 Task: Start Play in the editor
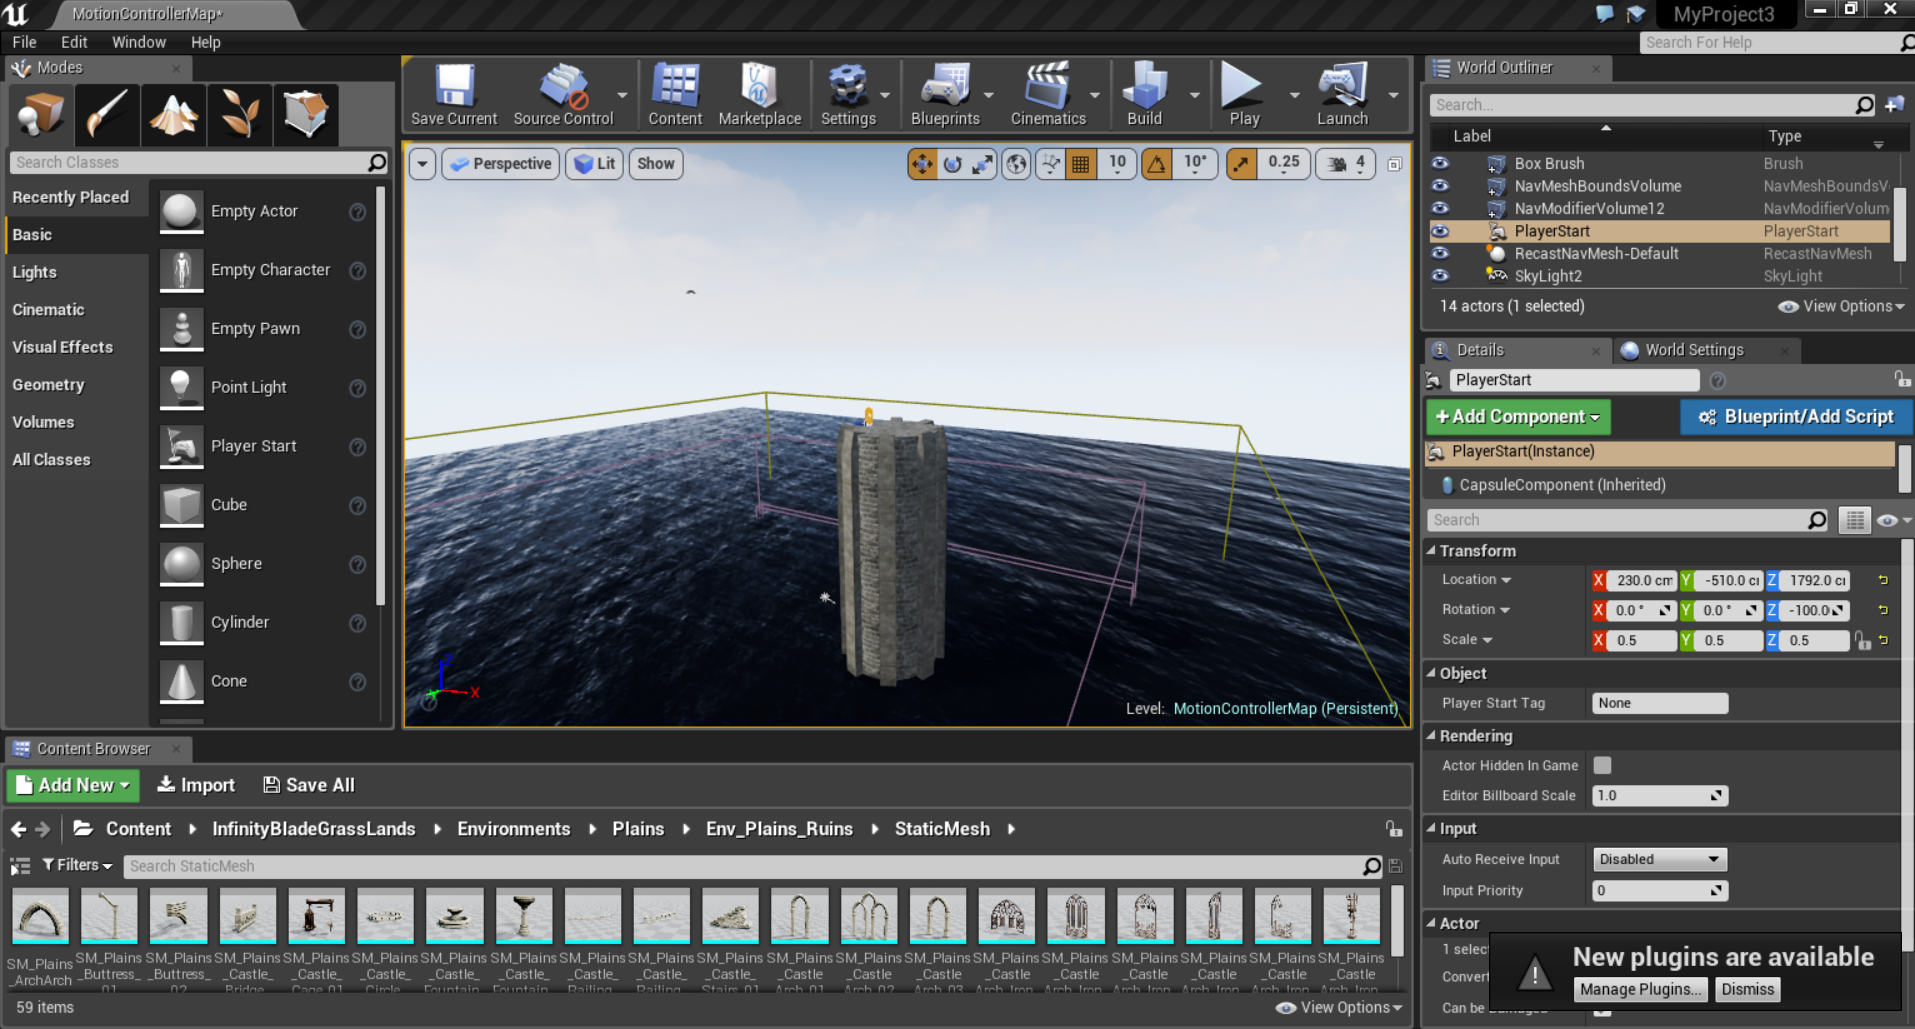coord(1244,95)
